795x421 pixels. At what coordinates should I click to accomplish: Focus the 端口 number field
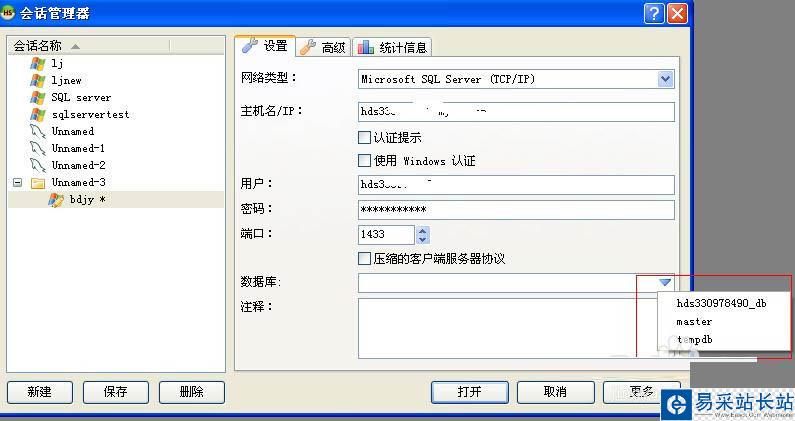[386, 234]
